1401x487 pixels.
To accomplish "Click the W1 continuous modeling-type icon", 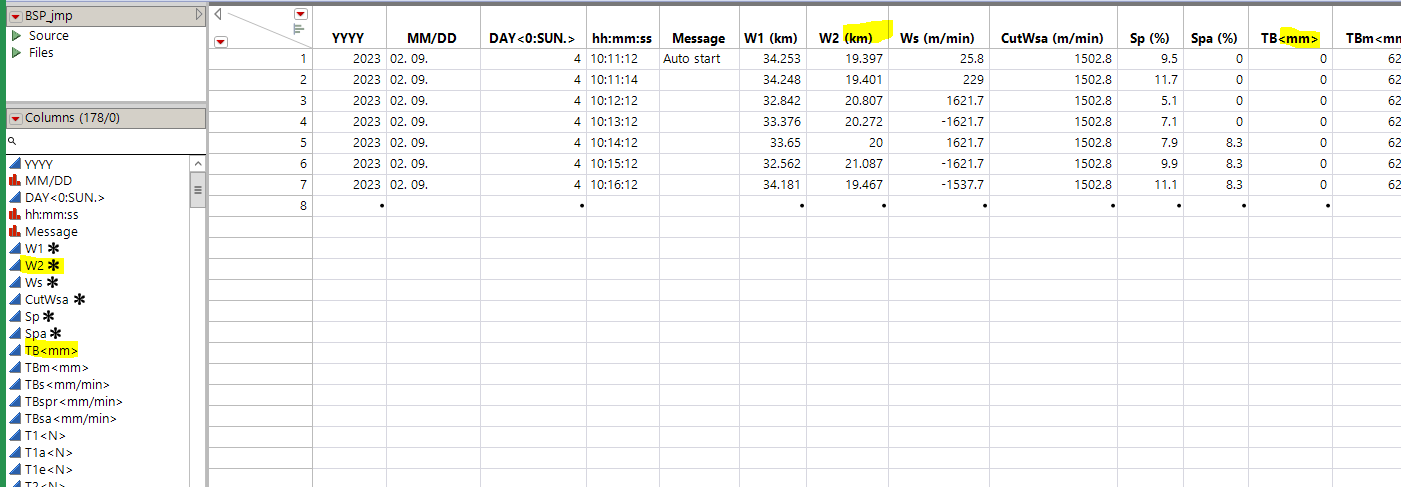I will pyautogui.click(x=15, y=249).
